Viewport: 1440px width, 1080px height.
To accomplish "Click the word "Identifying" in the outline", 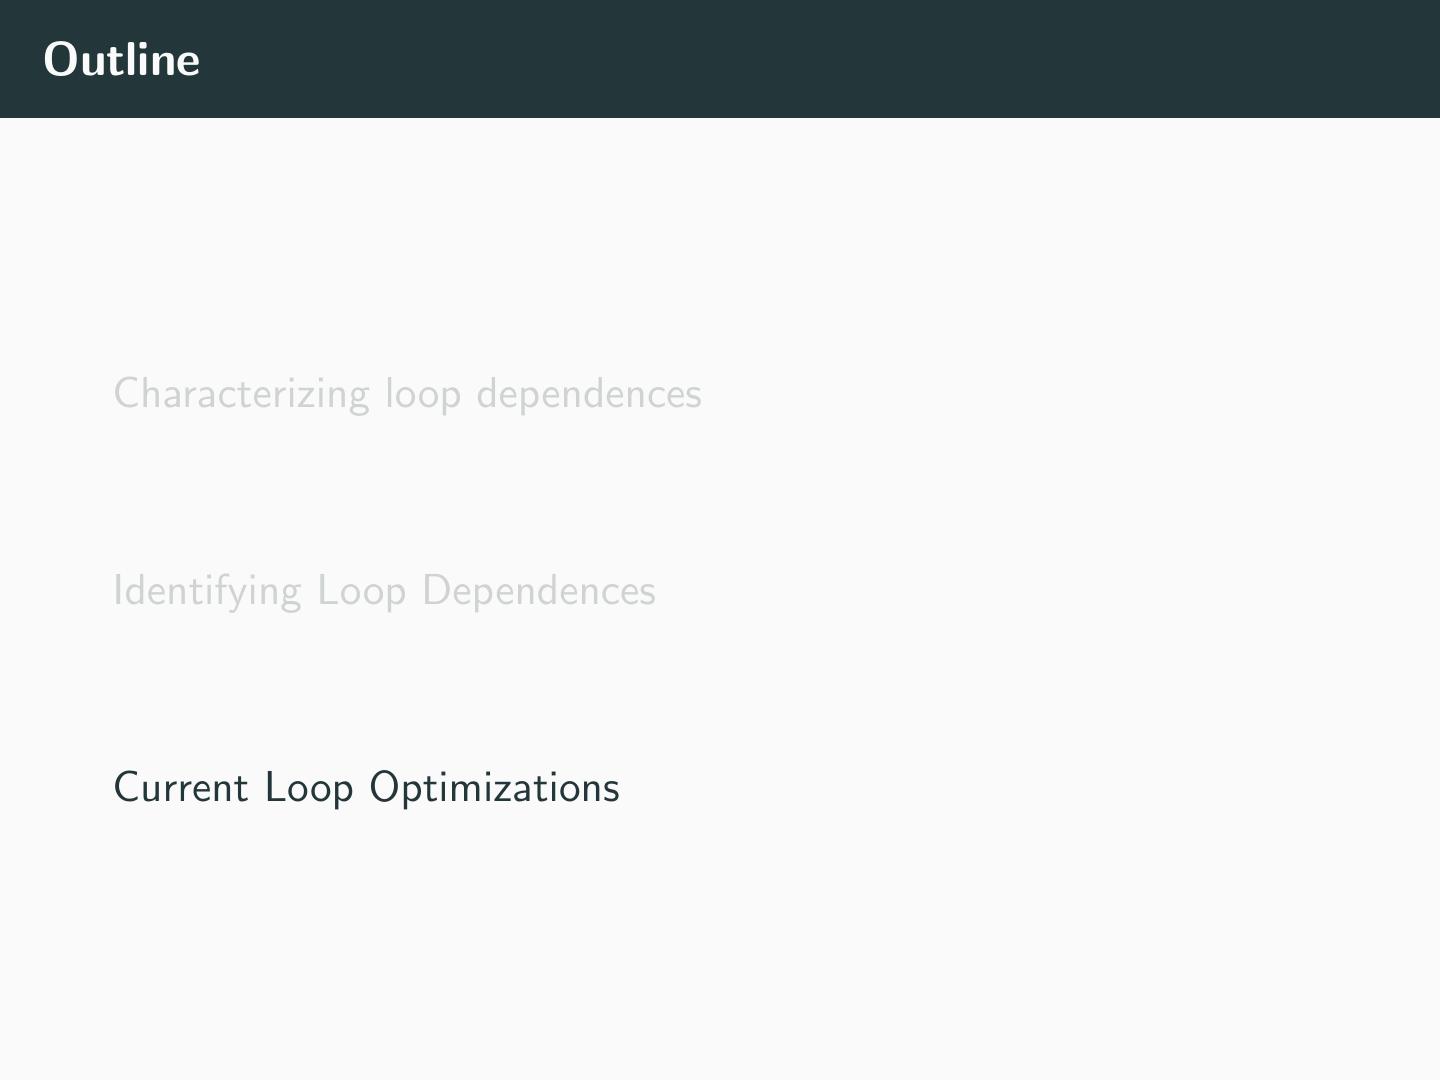I will coord(207,591).
